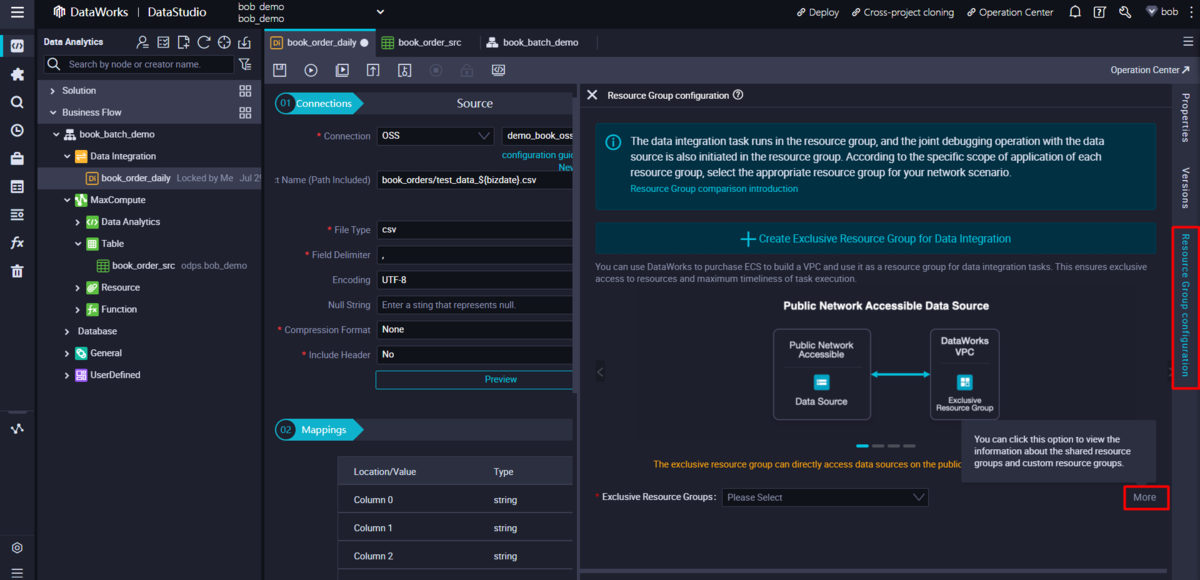The height and width of the screenshot is (580, 1200).
Task: Open the Exclusive Resource Groups select dropdown
Action: [x=825, y=497]
